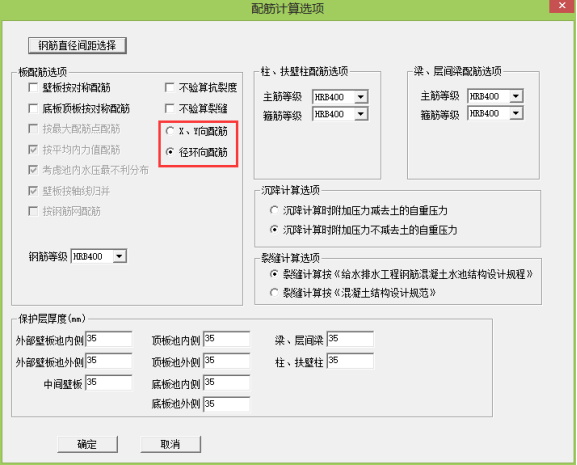This screenshot has height=465, width=577.
Task: Click the 梁、层间梁 cover thickness field
Action: [x=350, y=339]
